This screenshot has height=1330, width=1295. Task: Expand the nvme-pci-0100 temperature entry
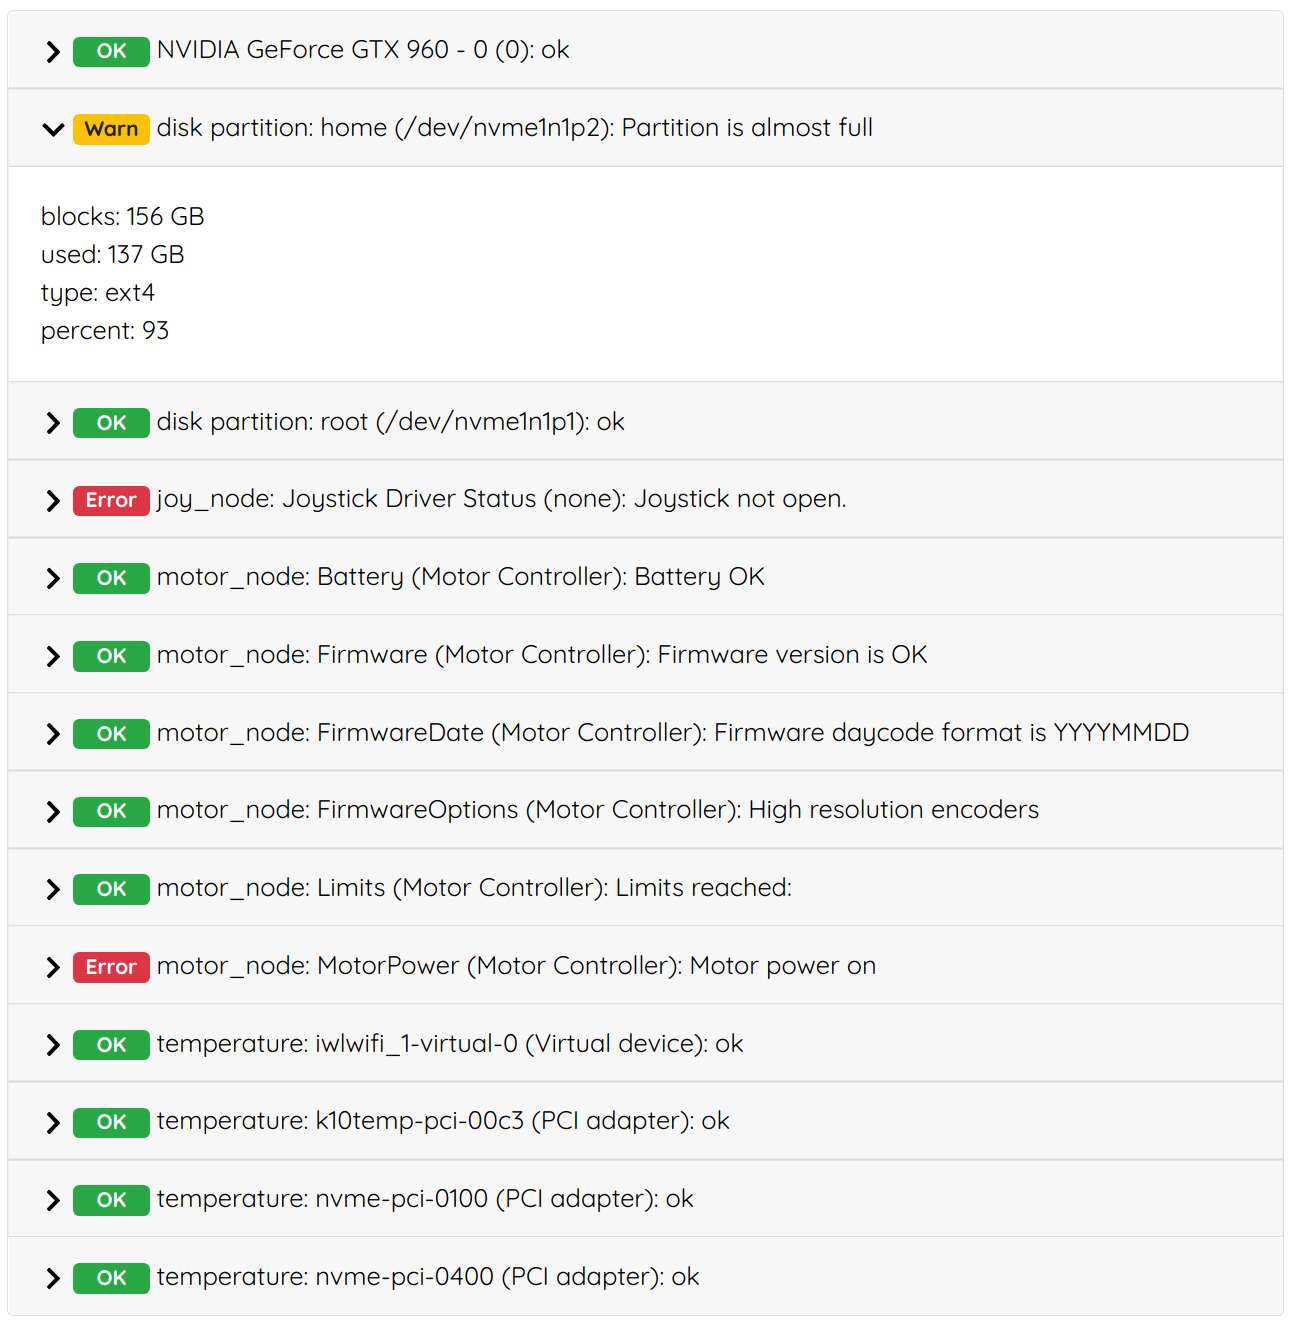coord(52,1199)
